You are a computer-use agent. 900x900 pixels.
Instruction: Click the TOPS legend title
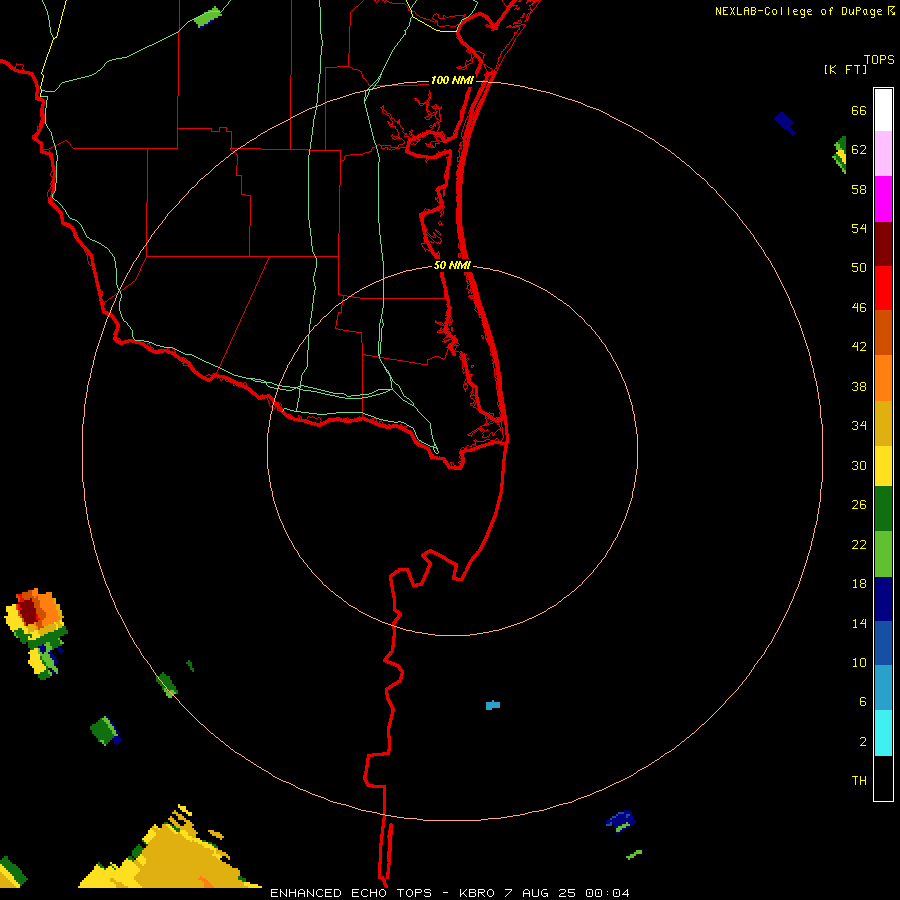(879, 59)
